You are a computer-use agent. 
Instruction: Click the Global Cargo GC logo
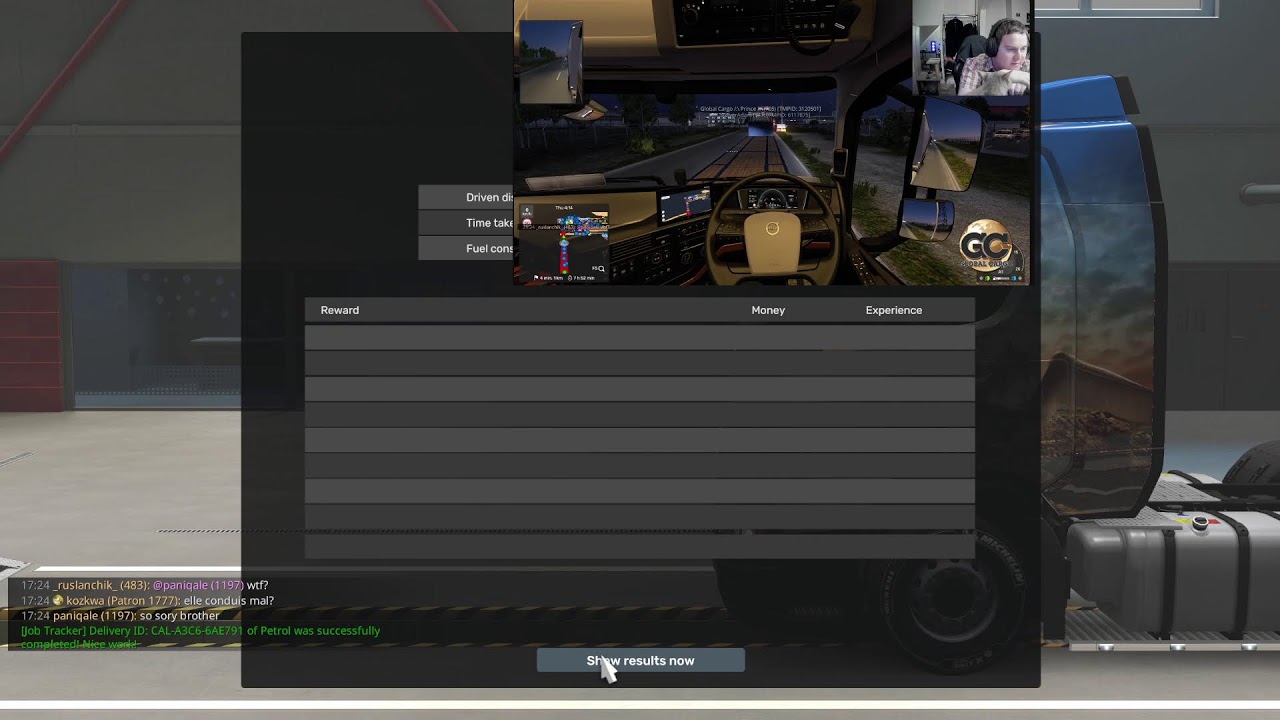987,247
